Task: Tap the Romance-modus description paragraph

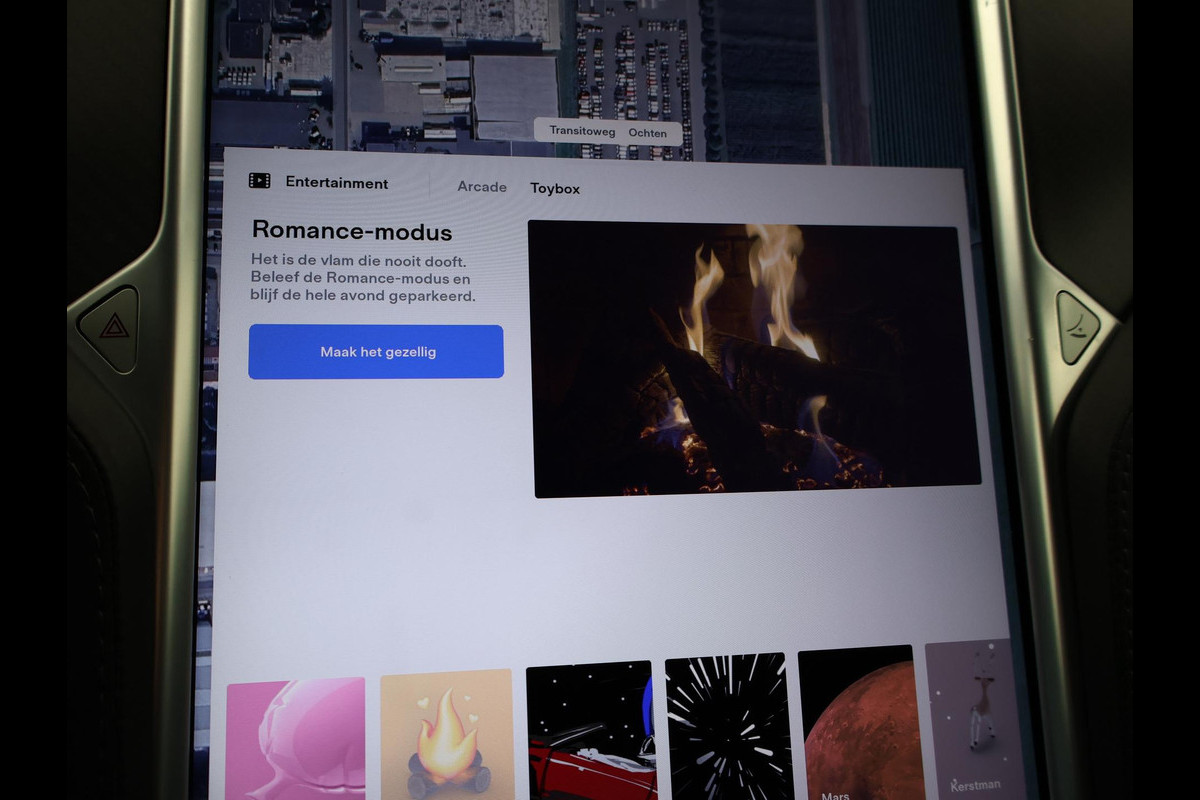Action: tap(360, 278)
